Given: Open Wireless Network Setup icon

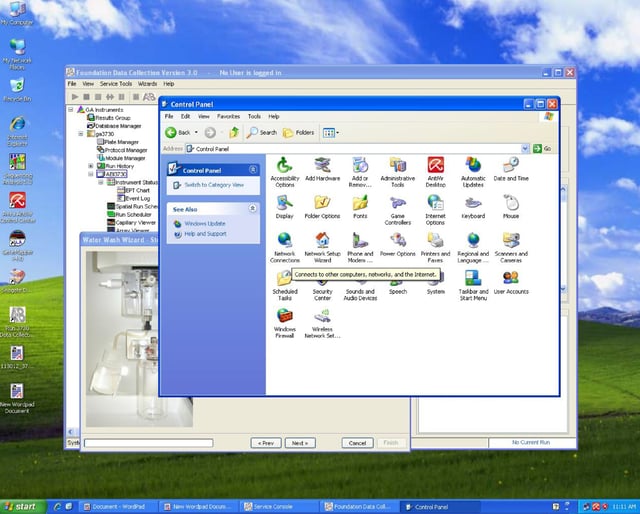Looking at the screenshot, I should coord(322,323).
